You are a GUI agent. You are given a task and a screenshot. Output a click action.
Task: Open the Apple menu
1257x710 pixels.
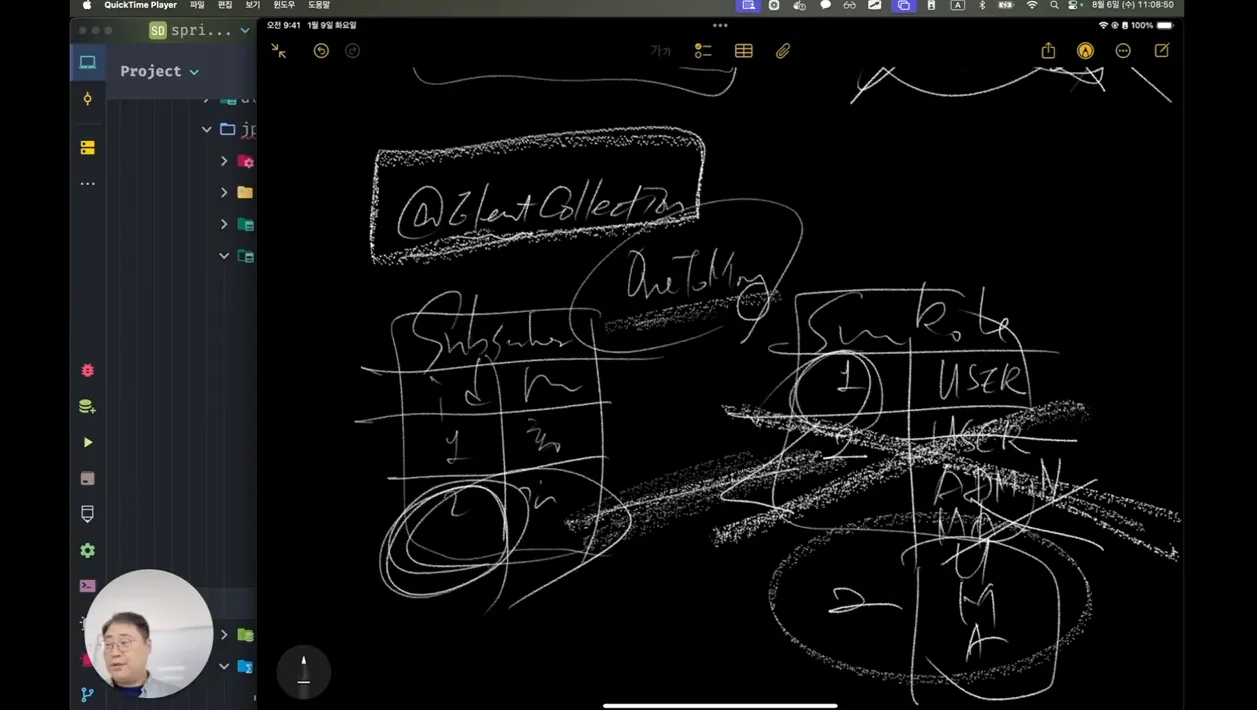87,5
